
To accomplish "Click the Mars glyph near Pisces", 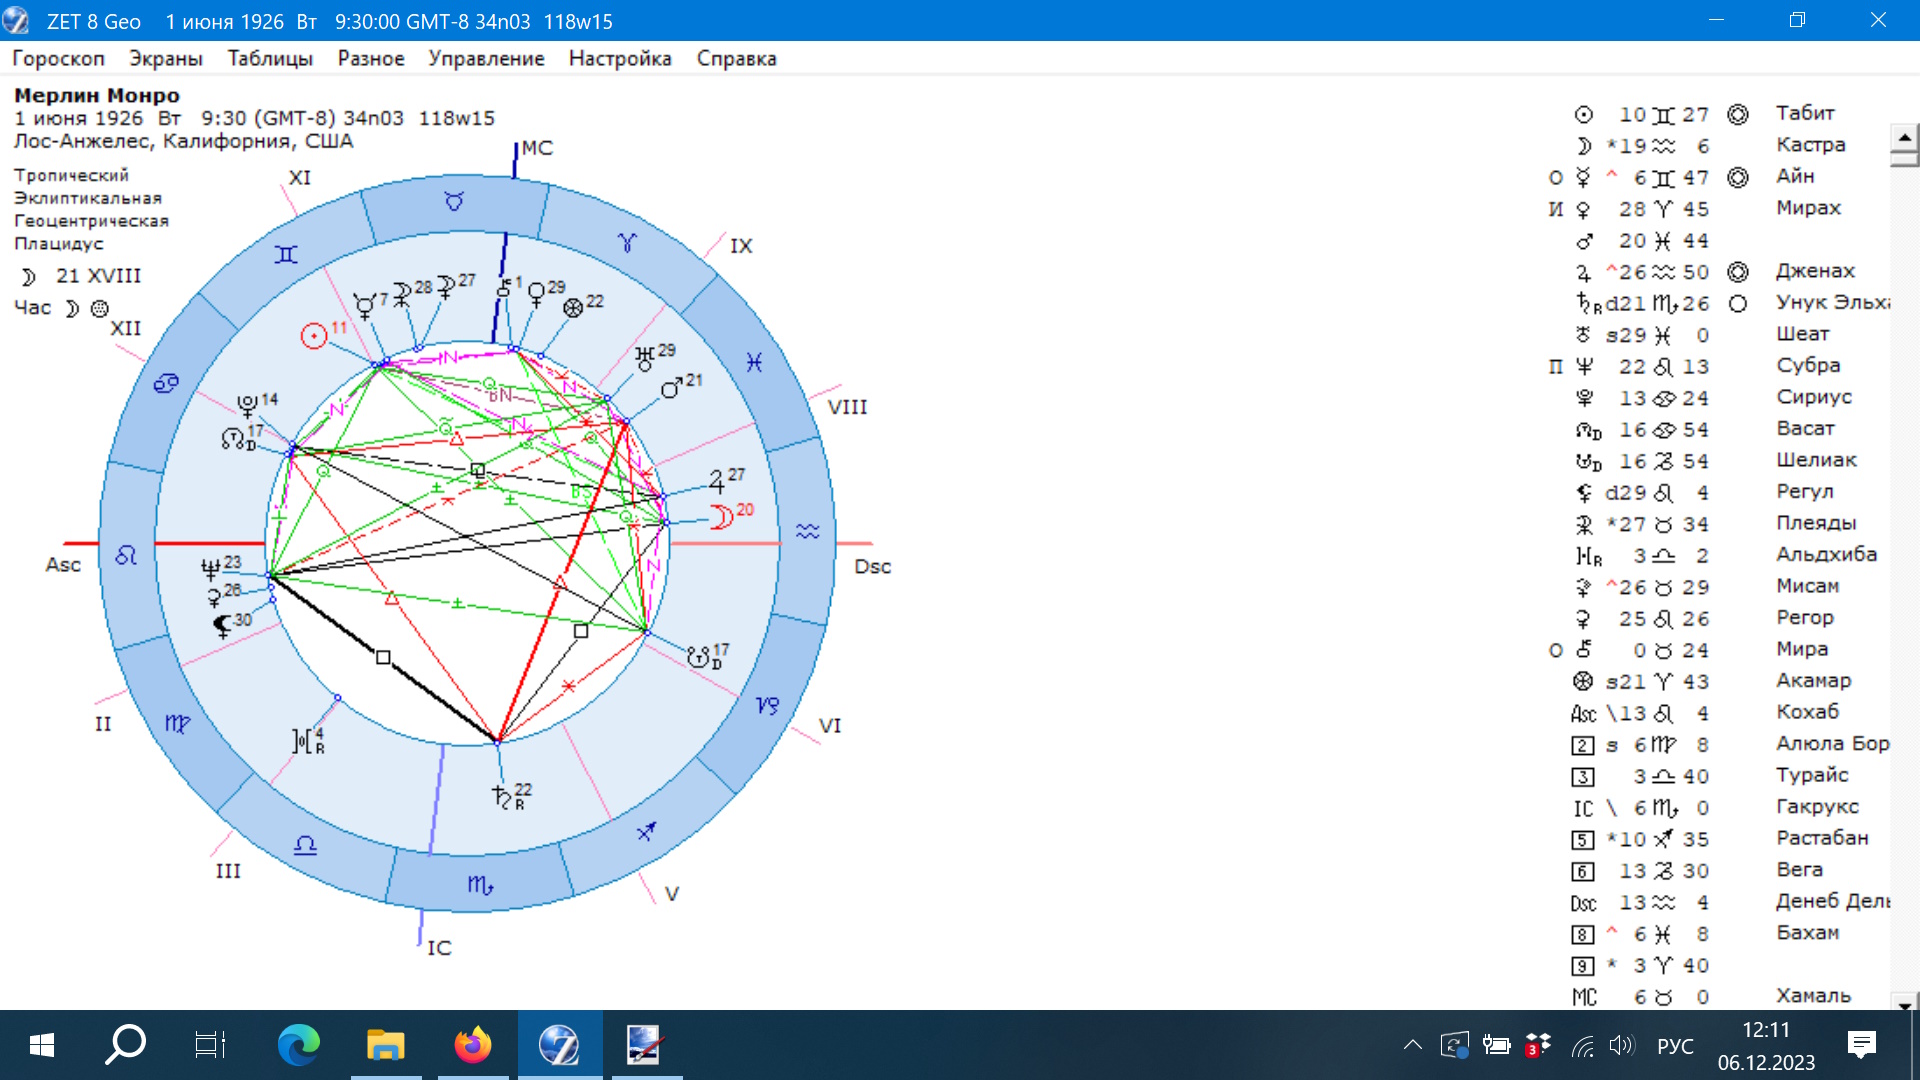I will click(x=672, y=388).
